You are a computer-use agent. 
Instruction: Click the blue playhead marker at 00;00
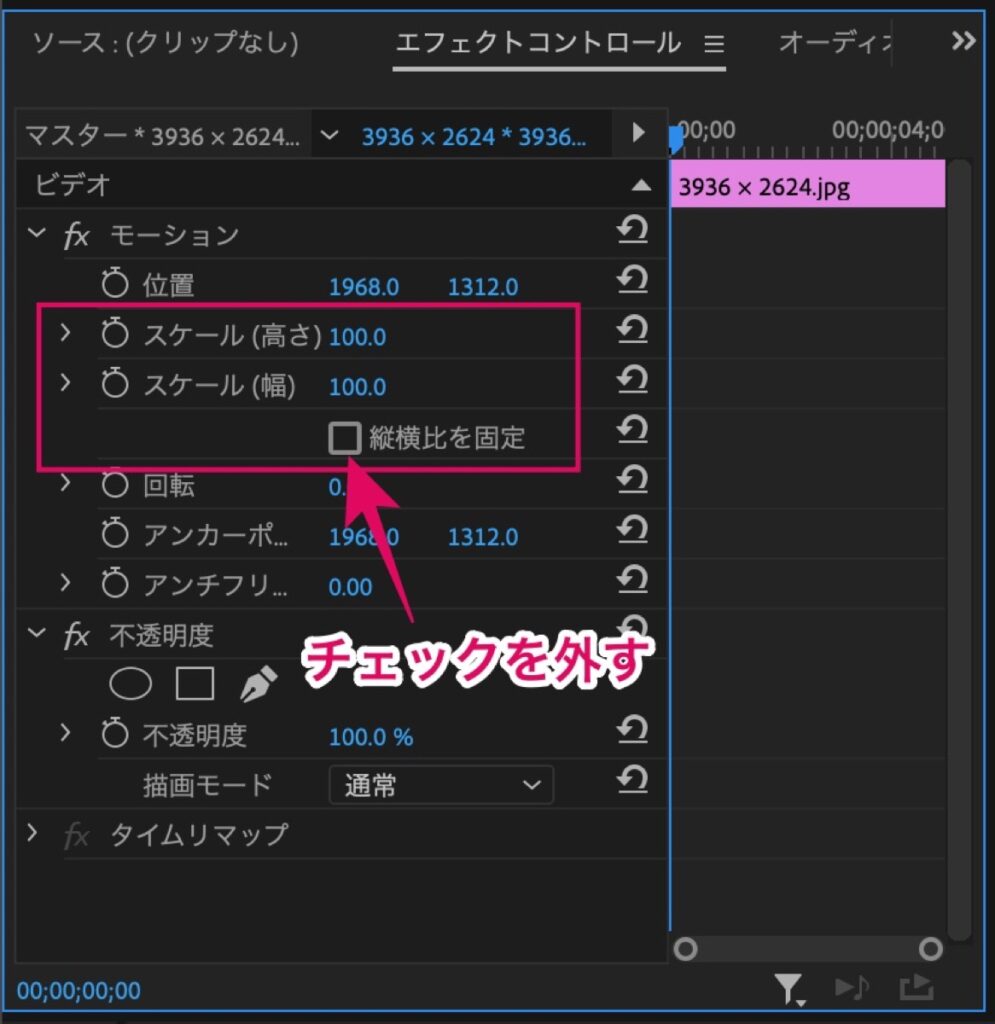(676, 138)
